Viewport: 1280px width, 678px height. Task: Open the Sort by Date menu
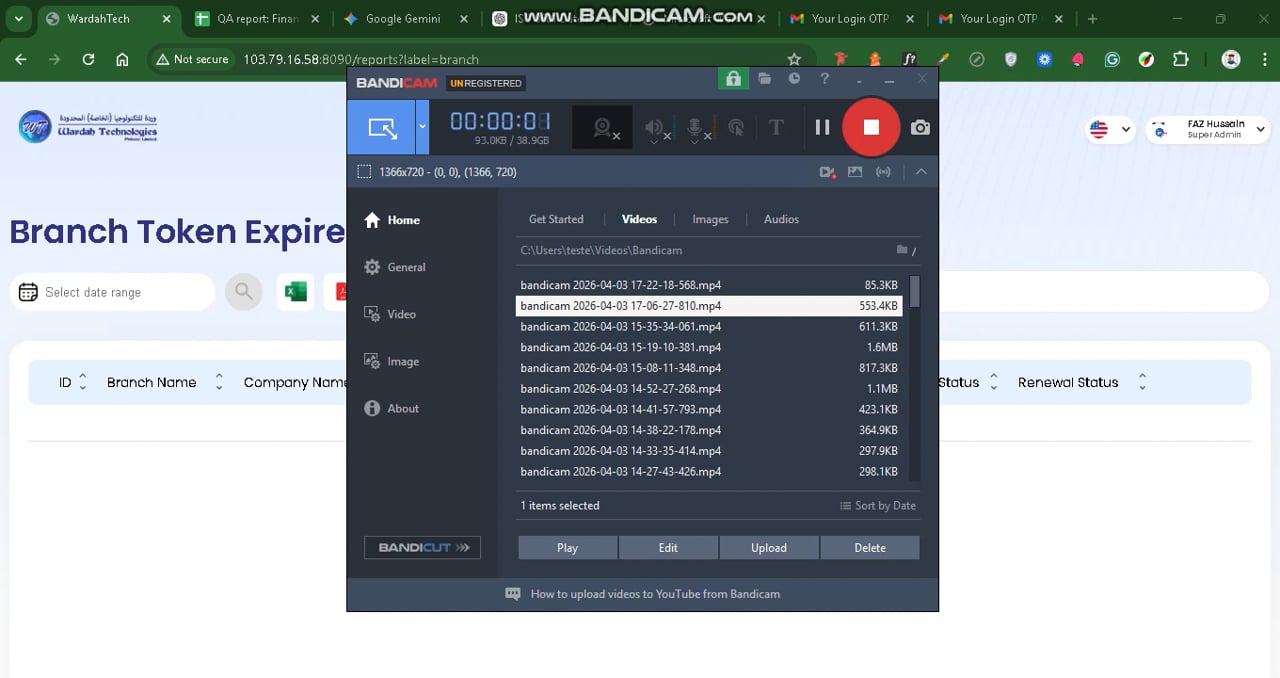[x=878, y=506]
